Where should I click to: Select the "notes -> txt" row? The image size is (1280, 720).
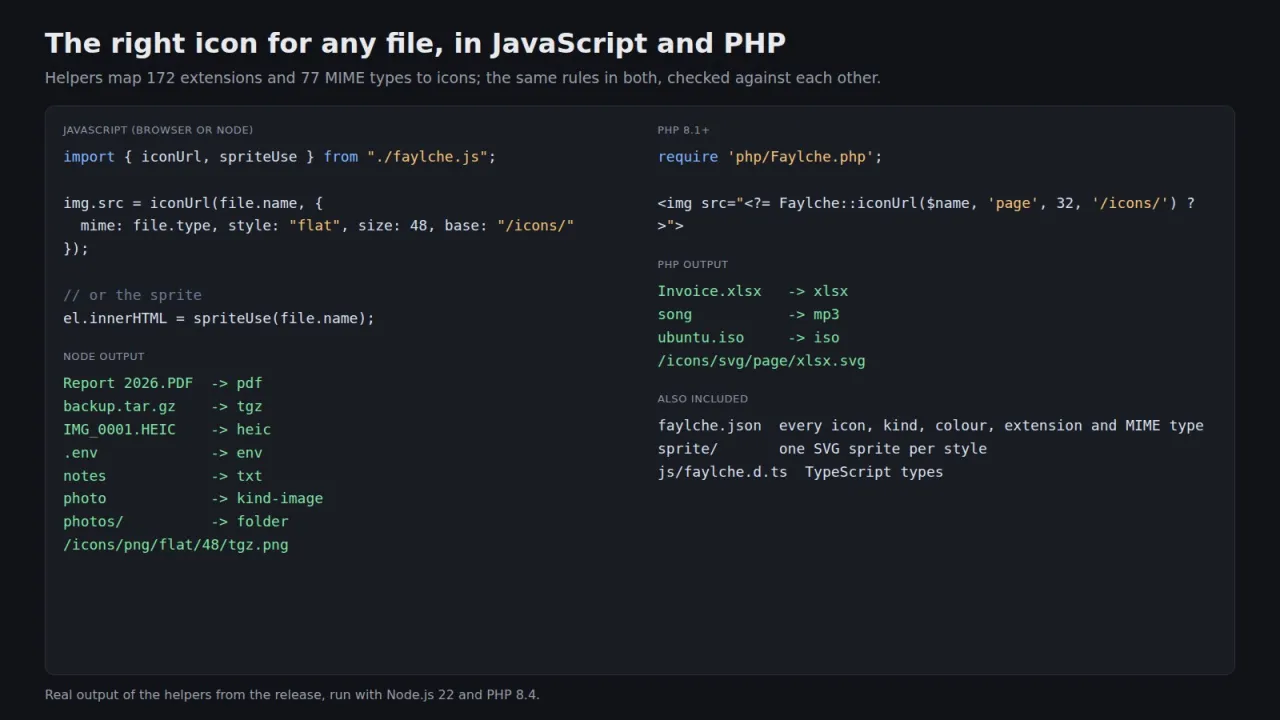point(163,476)
